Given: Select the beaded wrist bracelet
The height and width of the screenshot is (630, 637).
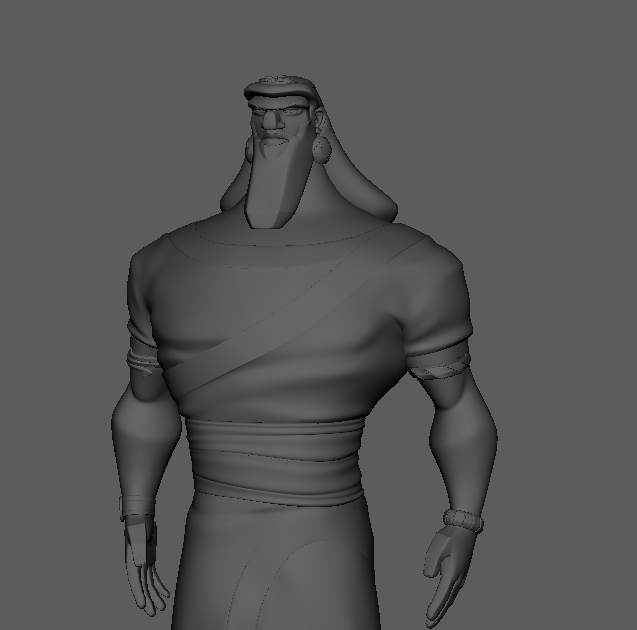Looking at the screenshot, I should pos(463,521).
